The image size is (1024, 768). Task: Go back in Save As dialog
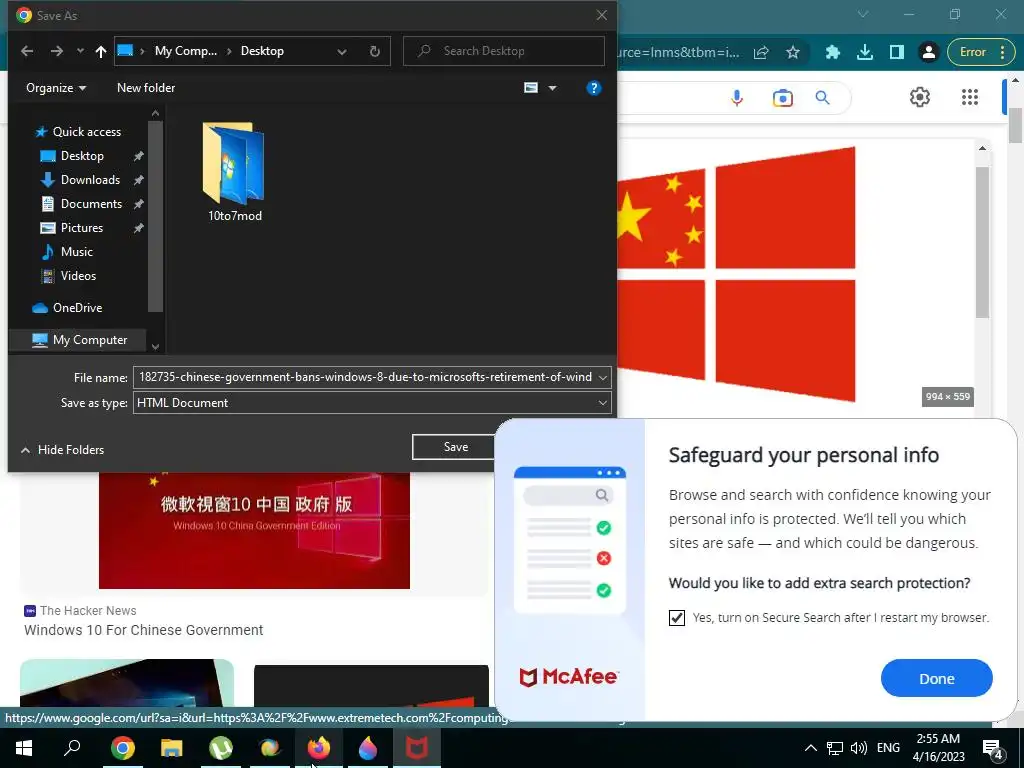pos(27,51)
